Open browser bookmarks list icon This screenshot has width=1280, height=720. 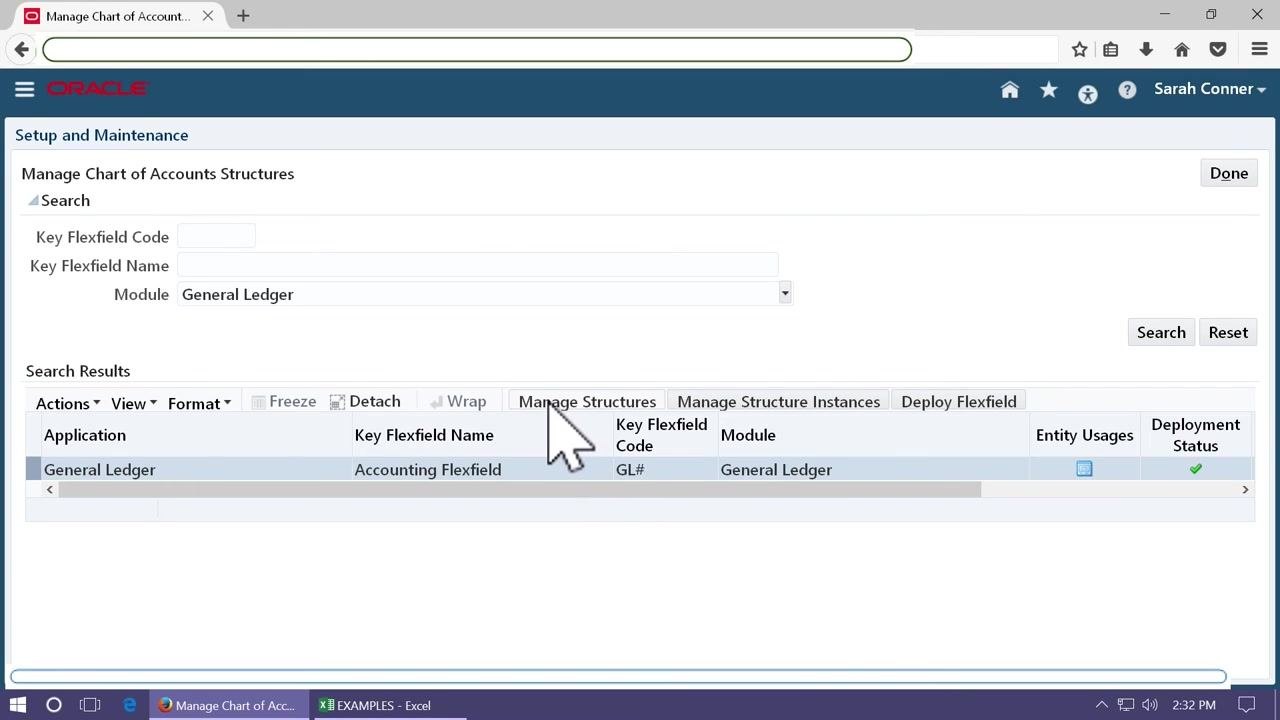pos(1110,49)
